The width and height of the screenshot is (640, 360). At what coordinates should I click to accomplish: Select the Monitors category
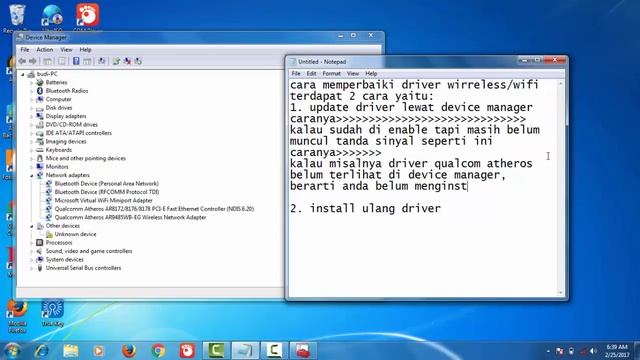point(57,167)
